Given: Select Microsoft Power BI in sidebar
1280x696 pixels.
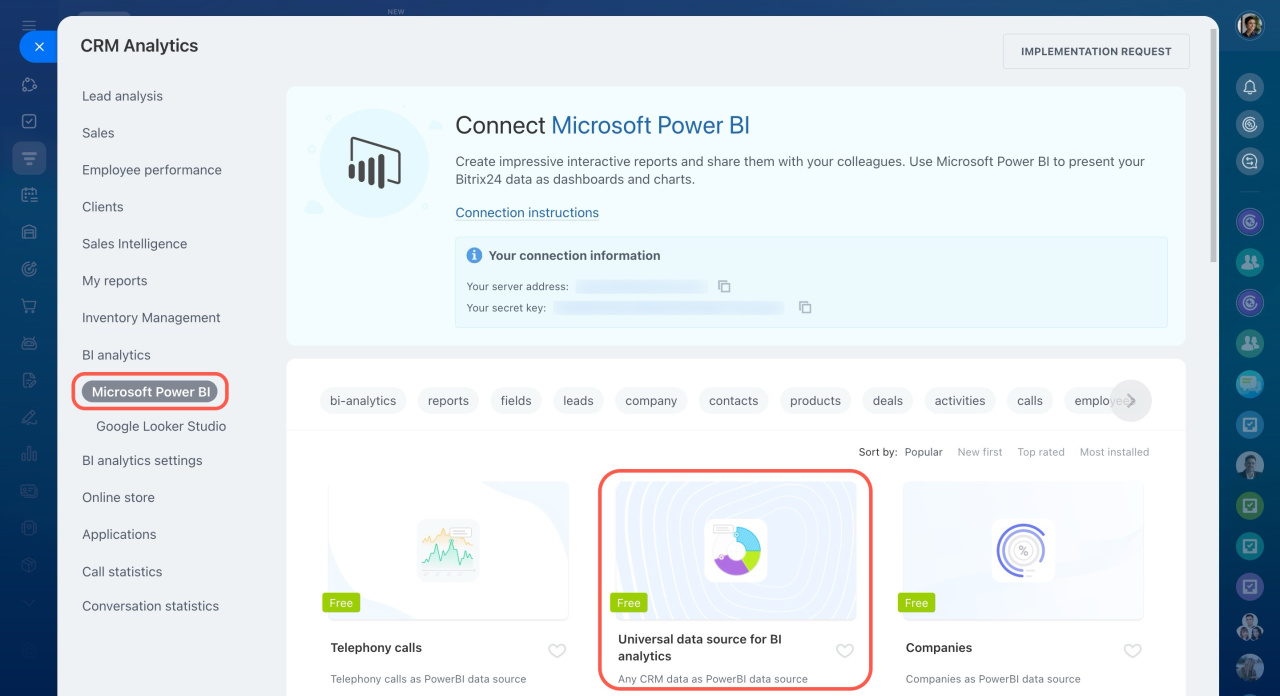Looking at the screenshot, I should [151, 392].
